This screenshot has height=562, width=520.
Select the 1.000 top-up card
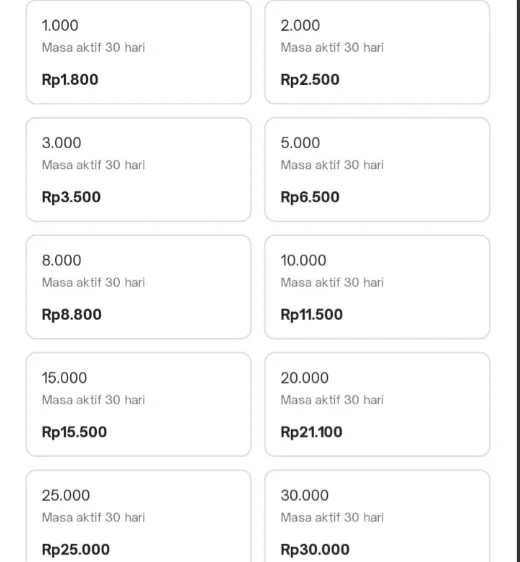138,52
